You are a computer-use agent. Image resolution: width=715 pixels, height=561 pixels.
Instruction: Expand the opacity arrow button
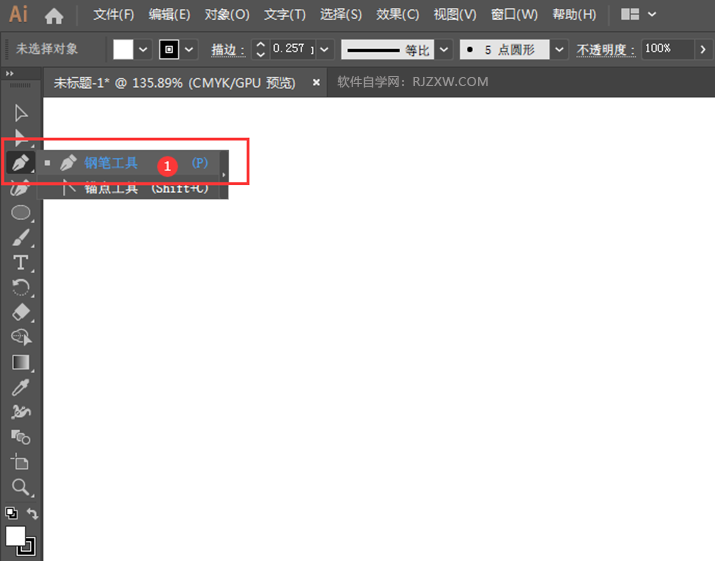pos(703,49)
